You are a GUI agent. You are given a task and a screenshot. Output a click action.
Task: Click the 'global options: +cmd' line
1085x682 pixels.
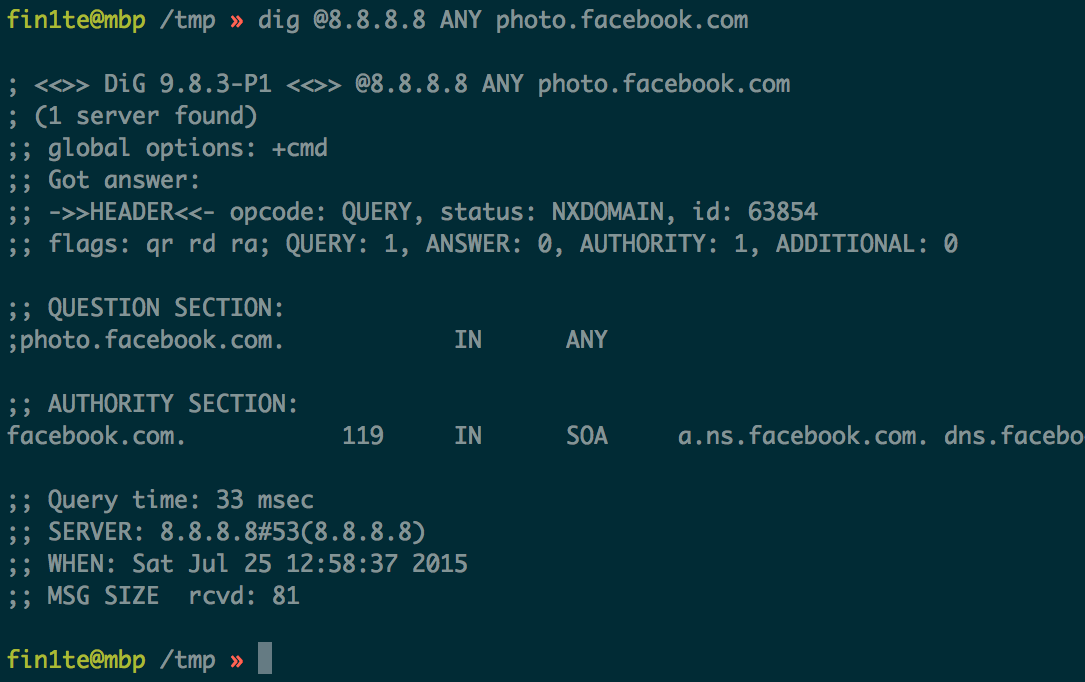click(167, 148)
